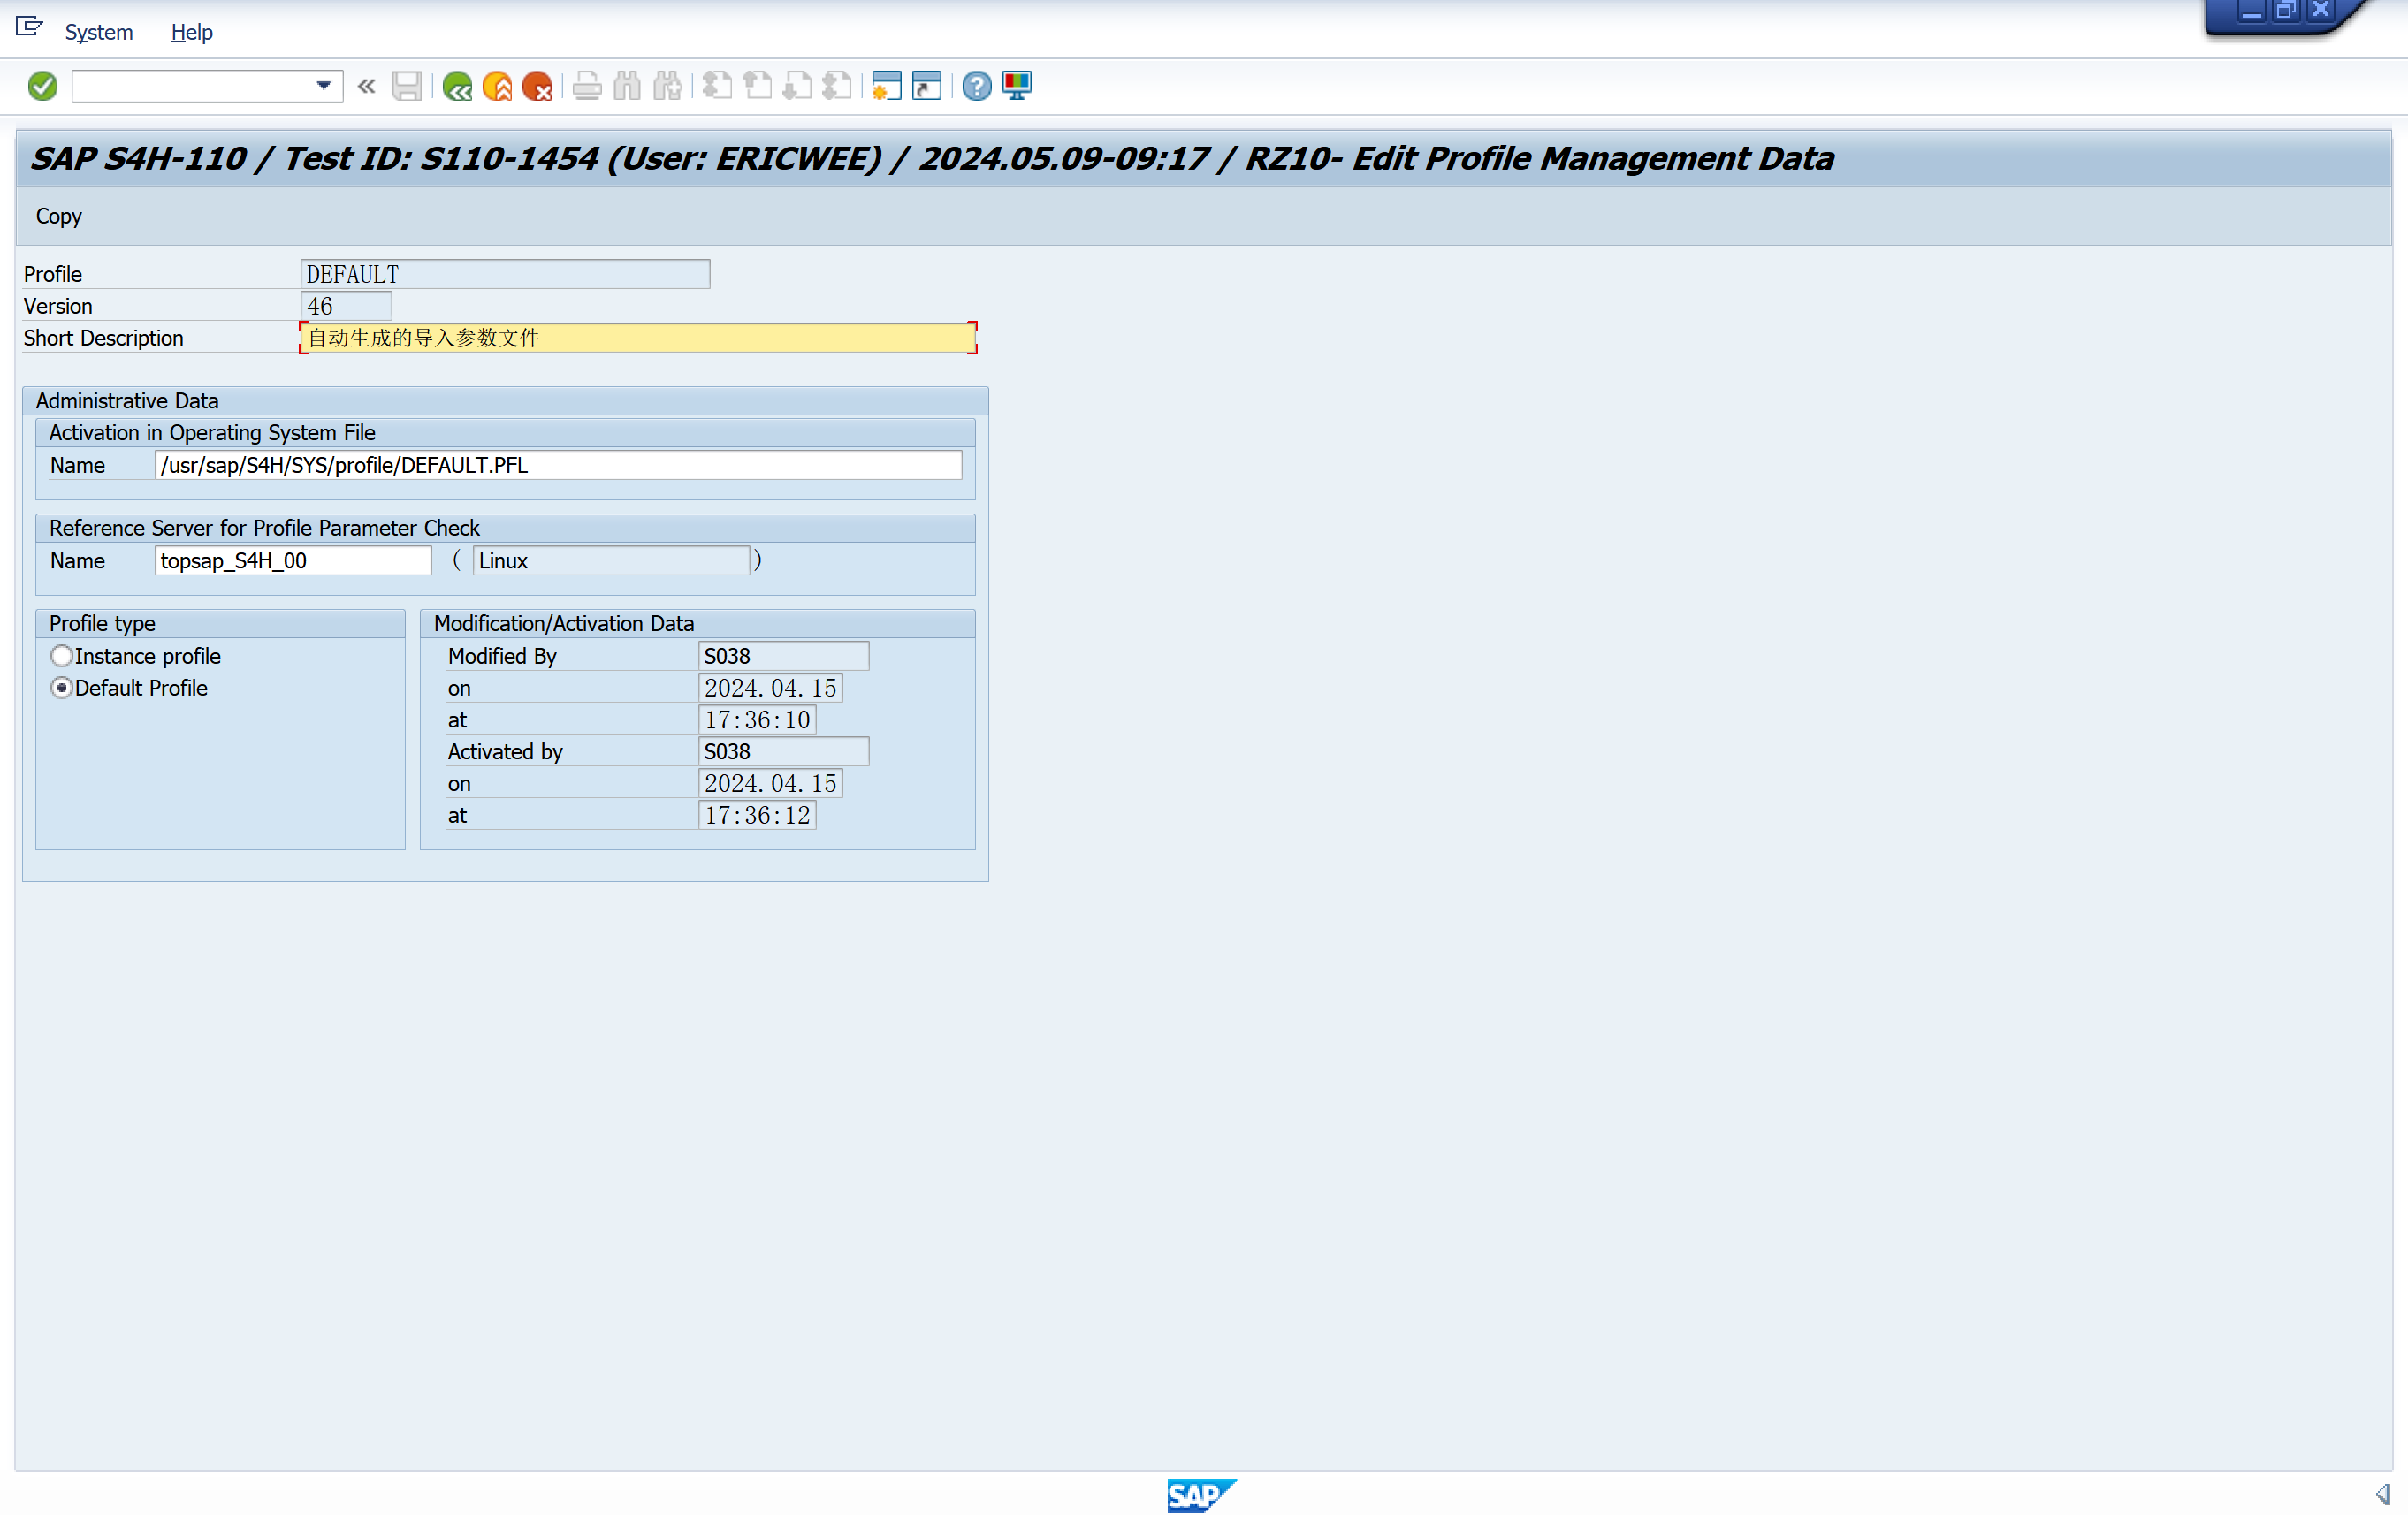Click the orange Exit icon
Screen dimensions: 2408x1515
497,87
